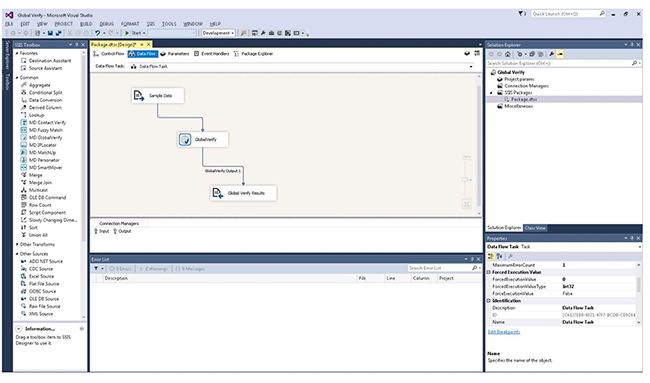This screenshot has height=383, width=650.
Task: Select Connection Managers in Solution Explorer
Action: (x=526, y=86)
